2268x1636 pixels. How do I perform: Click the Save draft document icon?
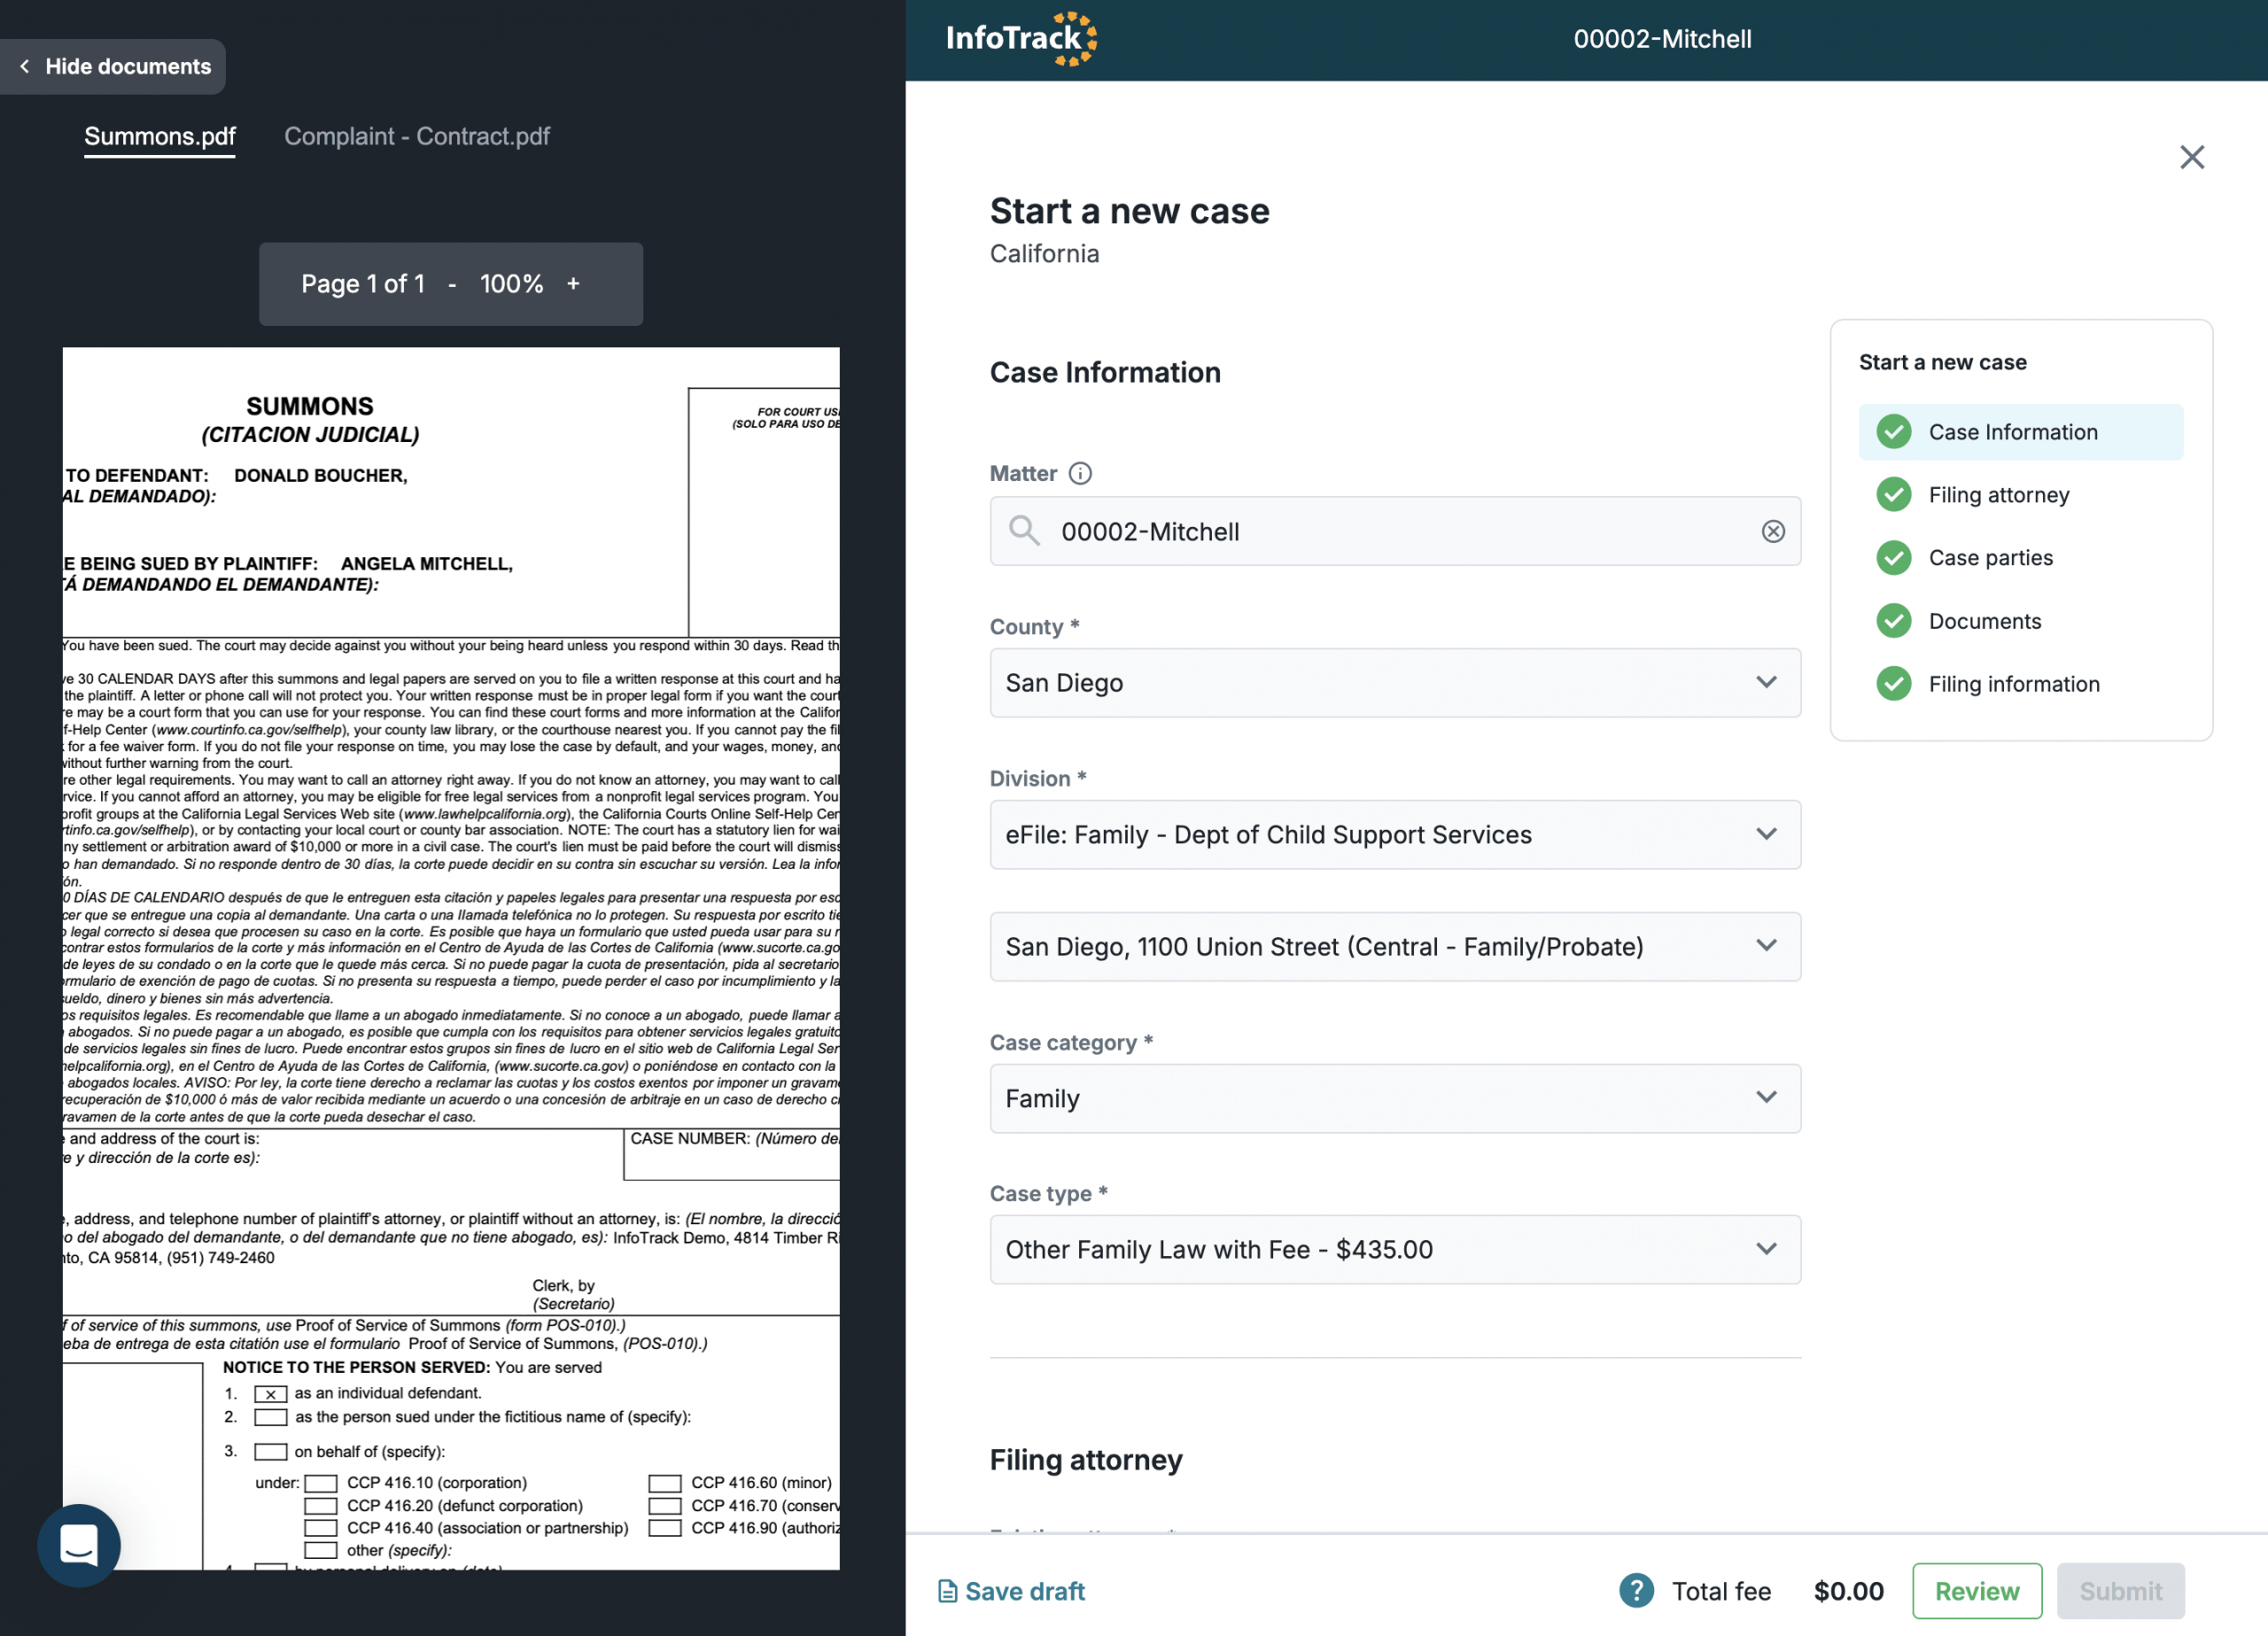947,1591
